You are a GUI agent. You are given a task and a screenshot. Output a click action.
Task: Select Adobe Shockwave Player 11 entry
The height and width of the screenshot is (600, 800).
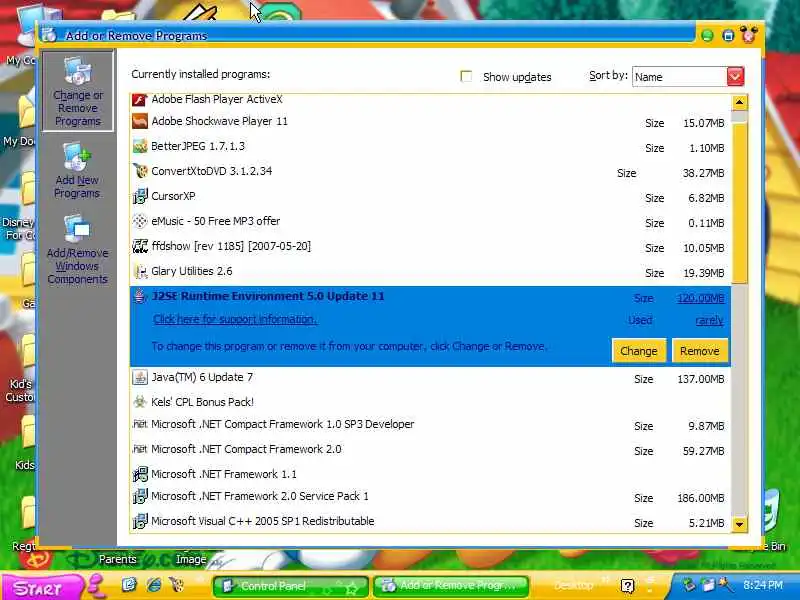click(431, 121)
